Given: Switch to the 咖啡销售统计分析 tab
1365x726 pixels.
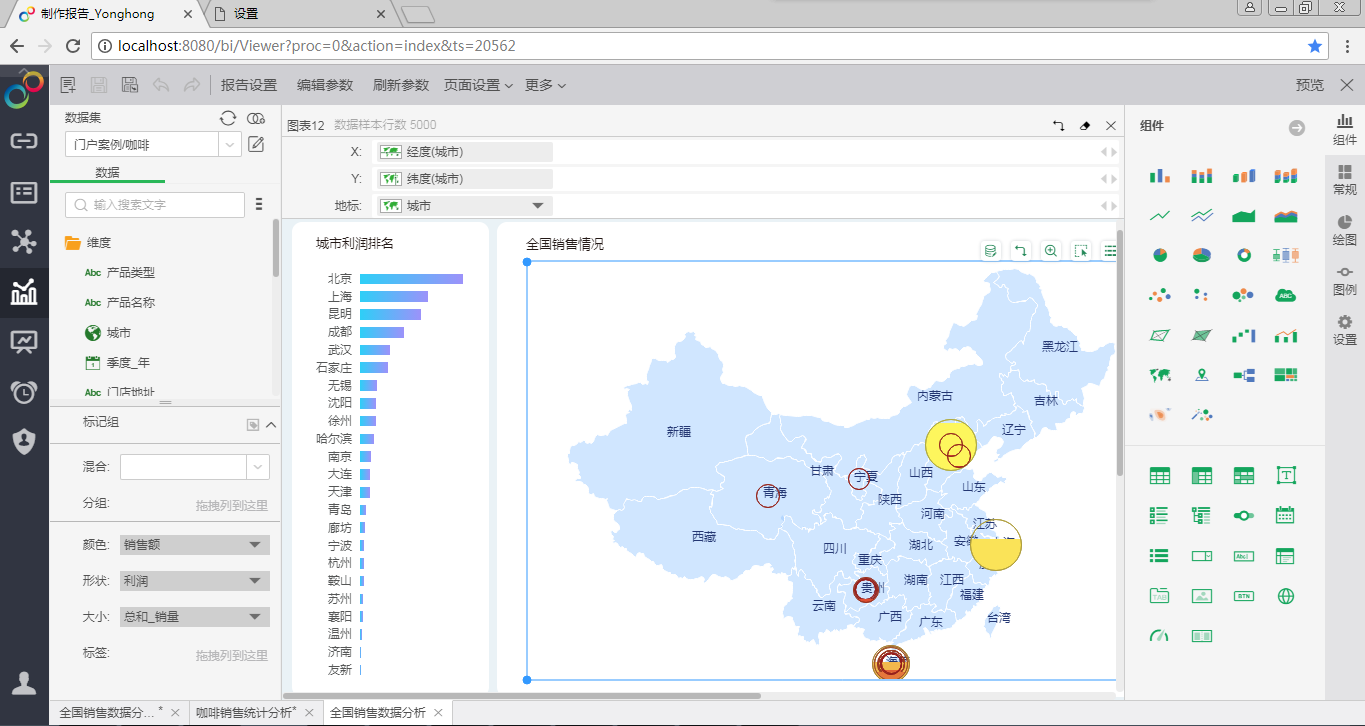Looking at the screenshot, I should 245,712.
